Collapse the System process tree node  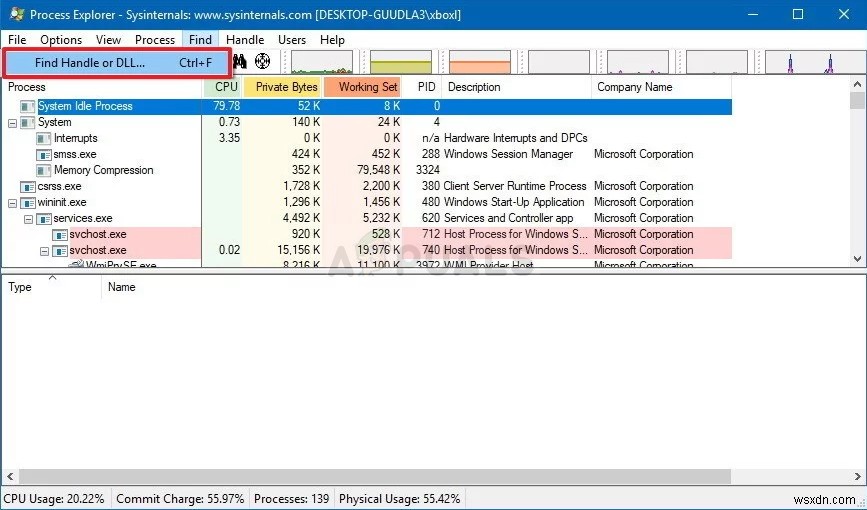(x=12, y=123)
